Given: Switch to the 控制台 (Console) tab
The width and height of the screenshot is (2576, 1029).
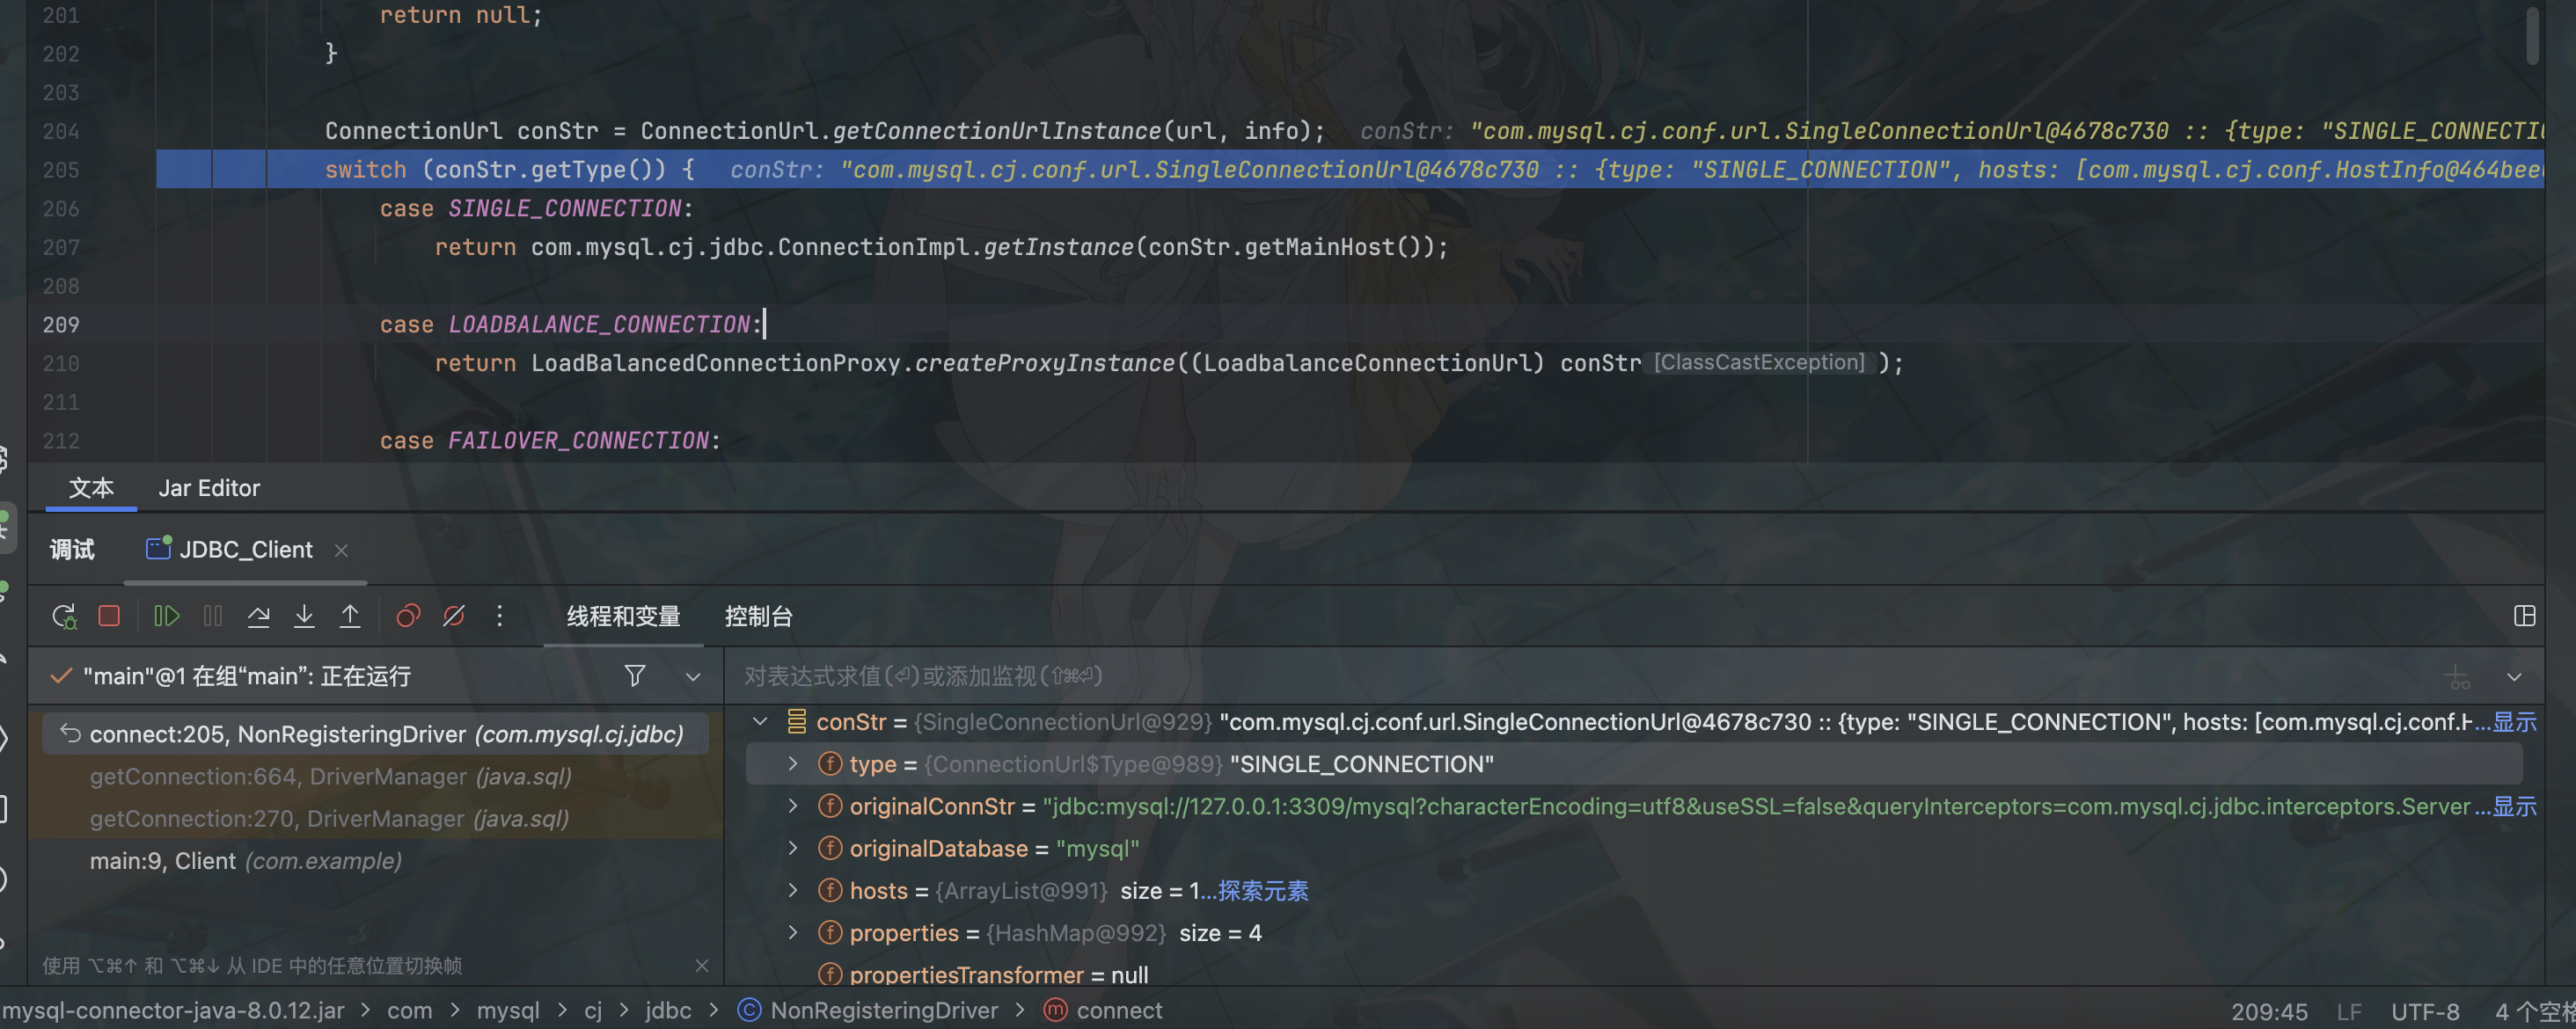Looking at the screenshot, I should 758,616.
